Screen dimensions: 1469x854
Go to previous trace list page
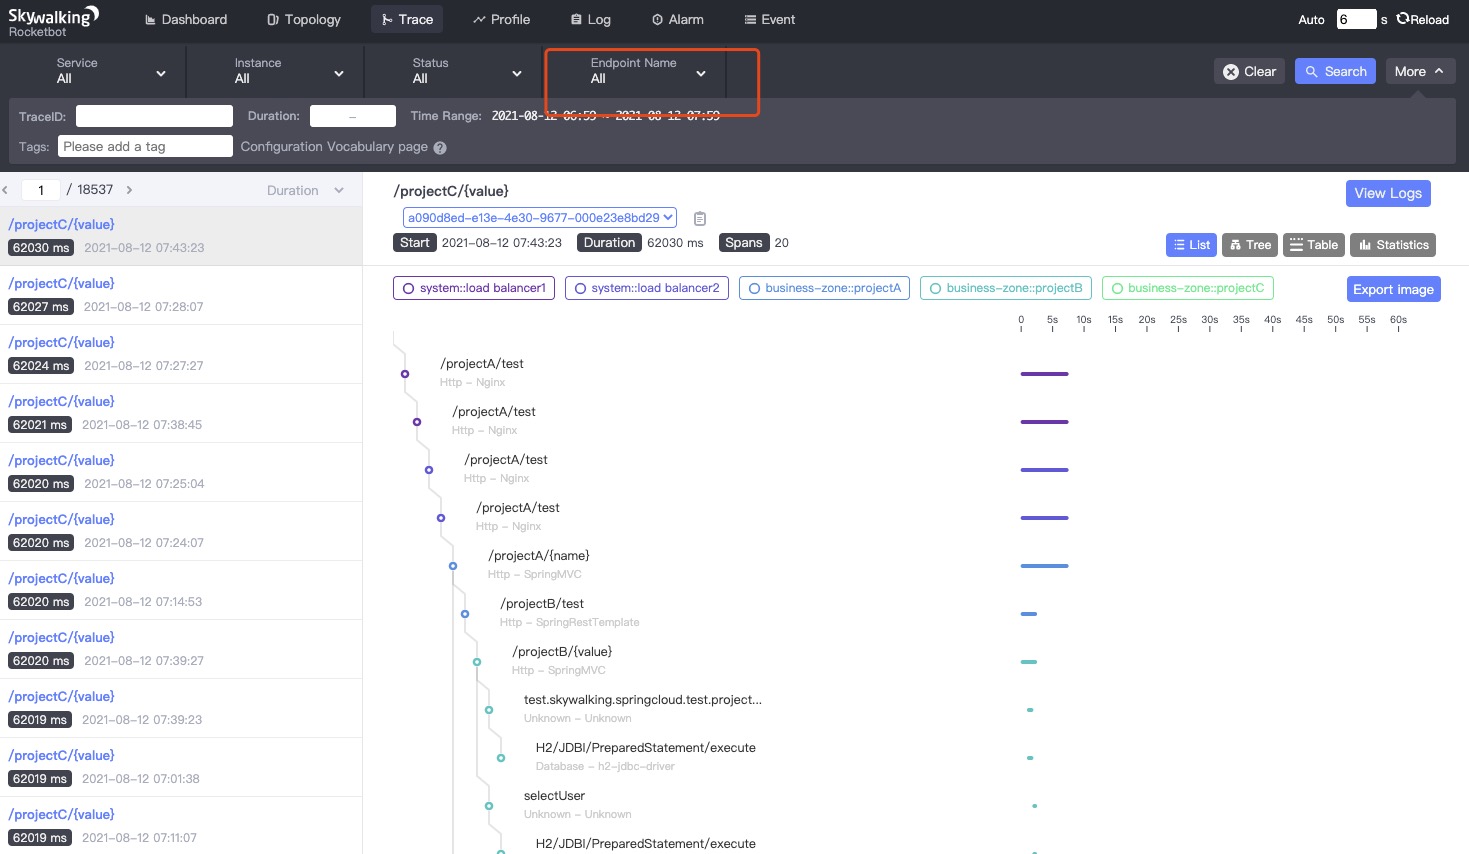tap(5, 190)
